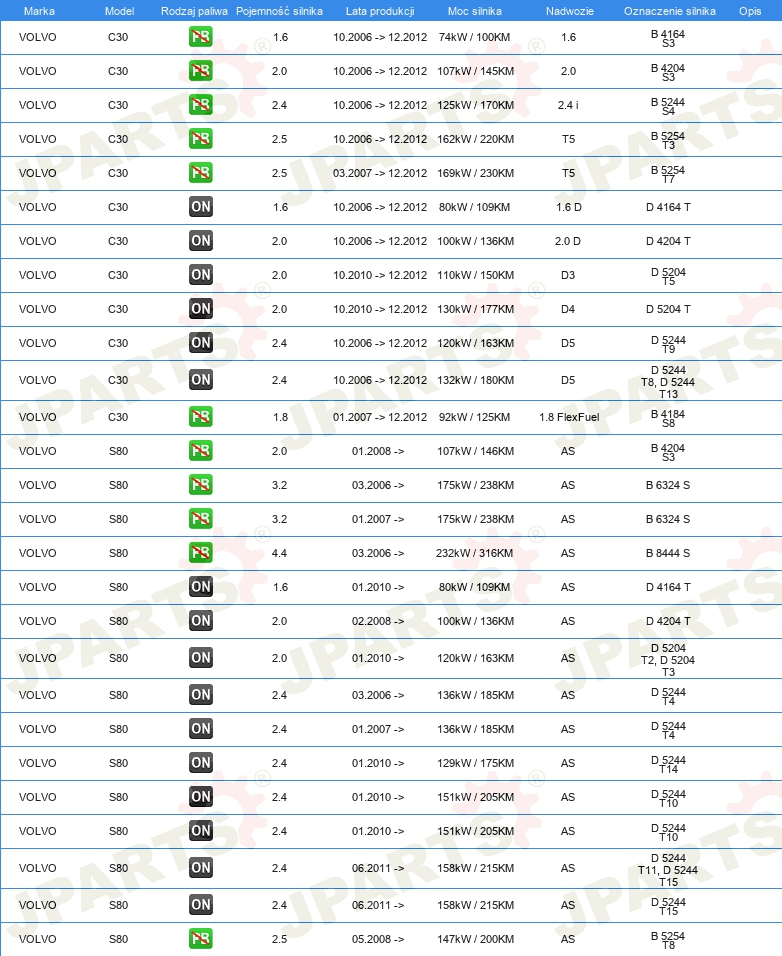Click body type D4
This screenshot has height=956, width=782.
click(x=567, y=309)
